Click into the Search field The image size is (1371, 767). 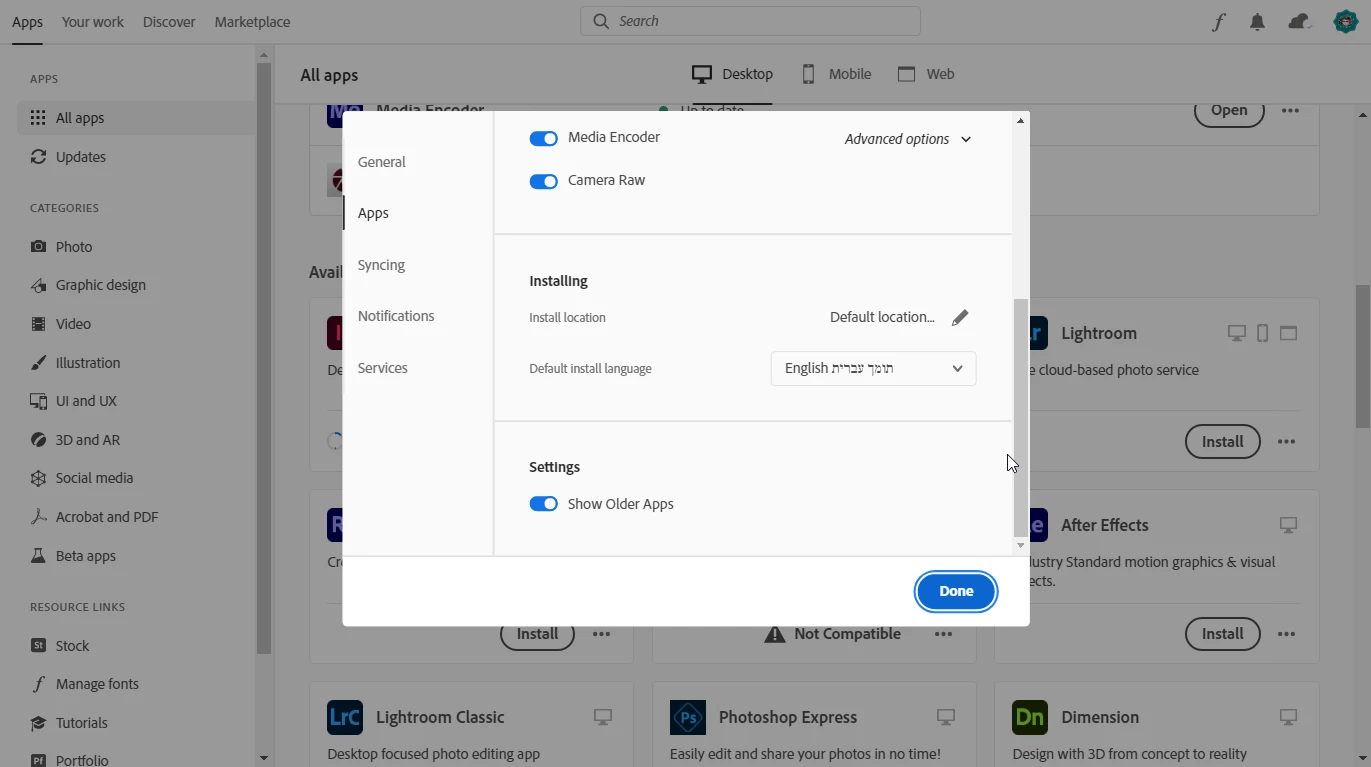(750, 21)
